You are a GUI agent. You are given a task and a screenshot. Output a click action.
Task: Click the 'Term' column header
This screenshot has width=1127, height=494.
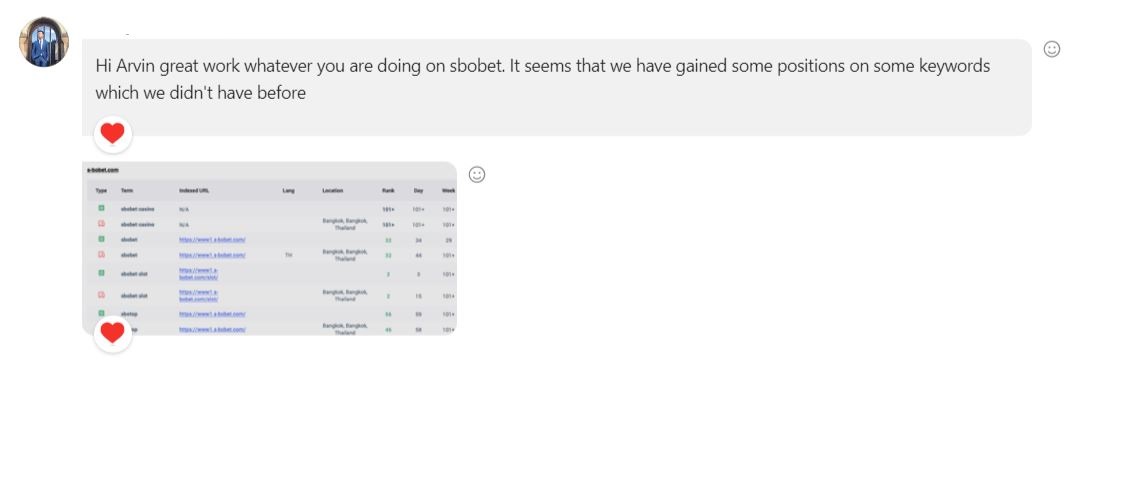[127, 190]
